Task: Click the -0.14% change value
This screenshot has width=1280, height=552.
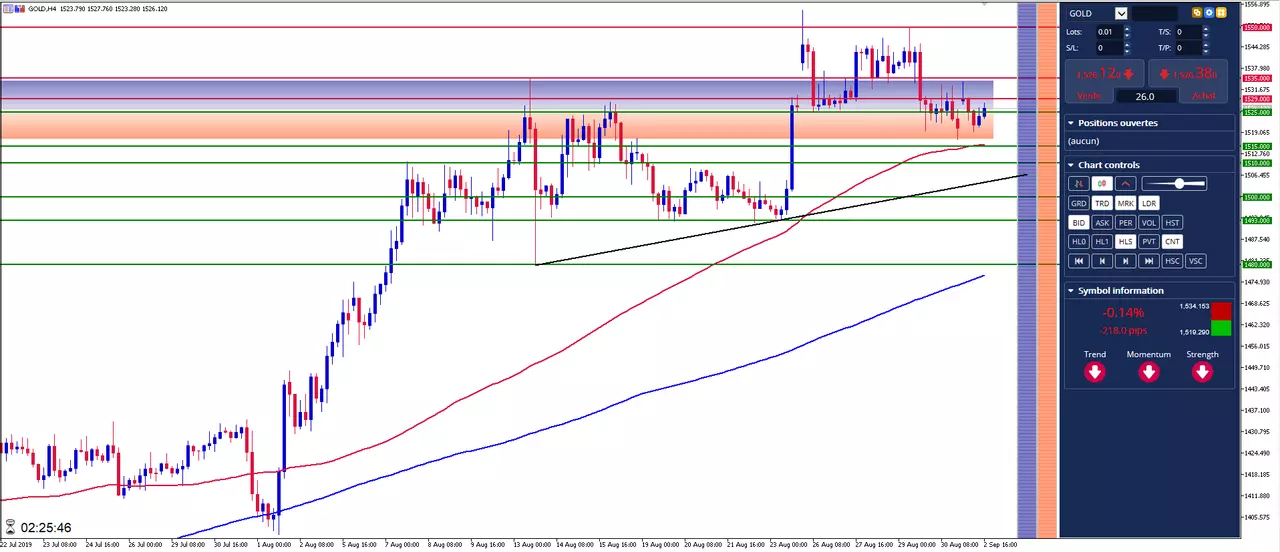Action: [x=1123, y=313]
